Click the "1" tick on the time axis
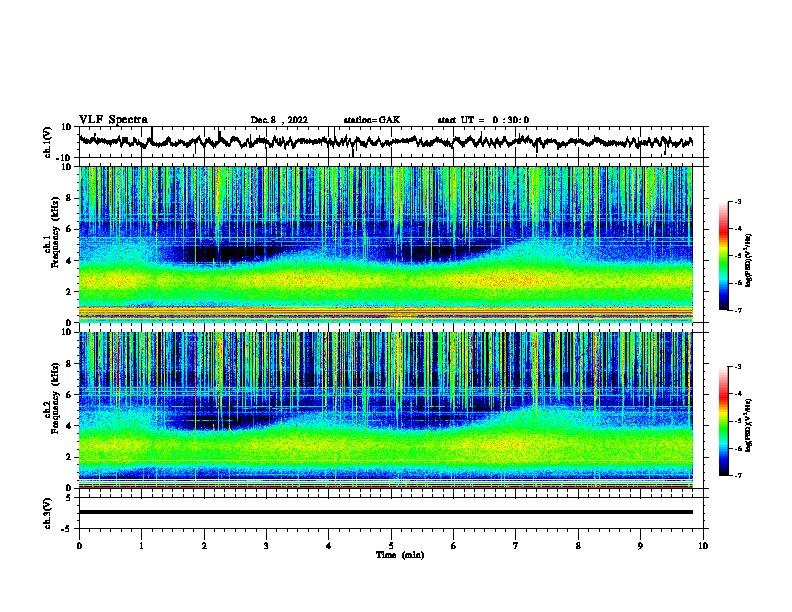The image size is (792, 612). click(141, 546)
